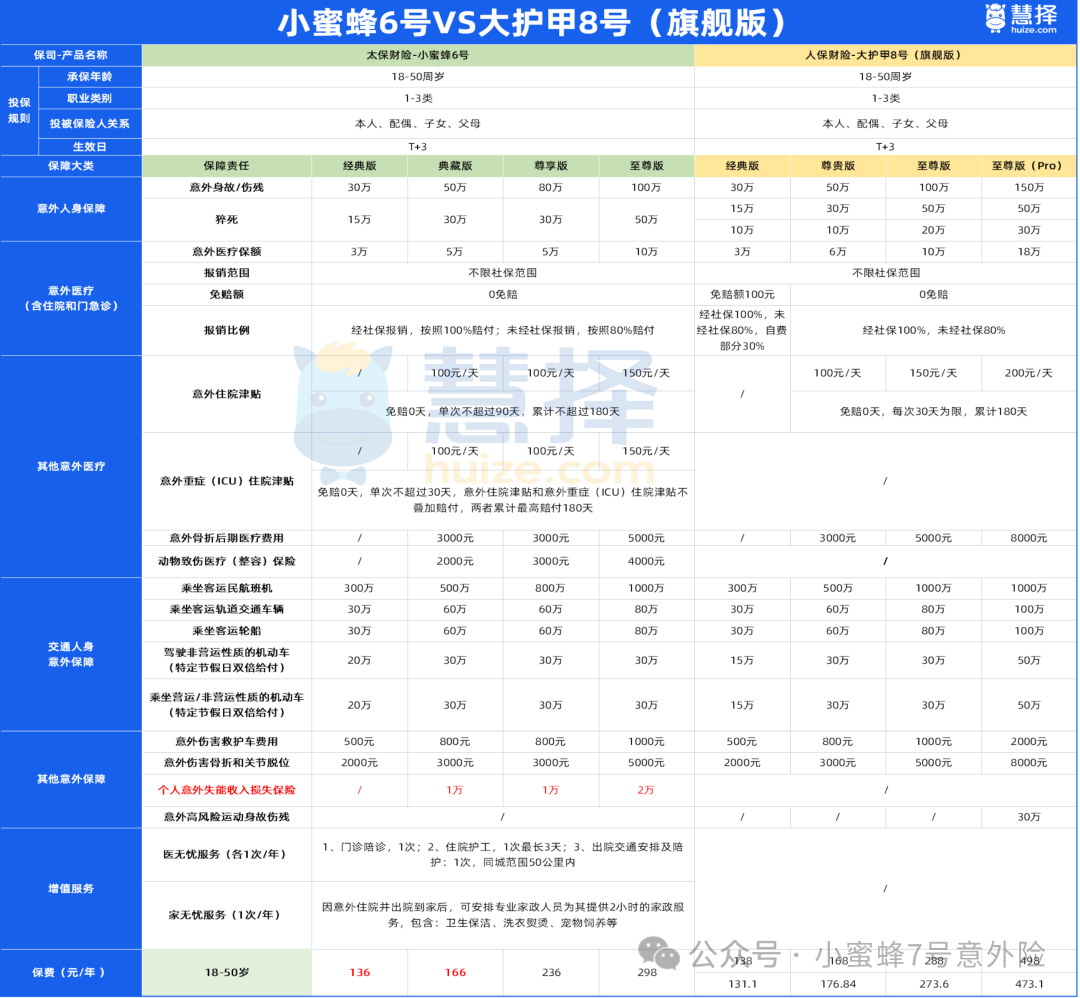Select the 自费部分30% reimbursement cell
This screenshot has height=998, width=1080.
(742, 331)
